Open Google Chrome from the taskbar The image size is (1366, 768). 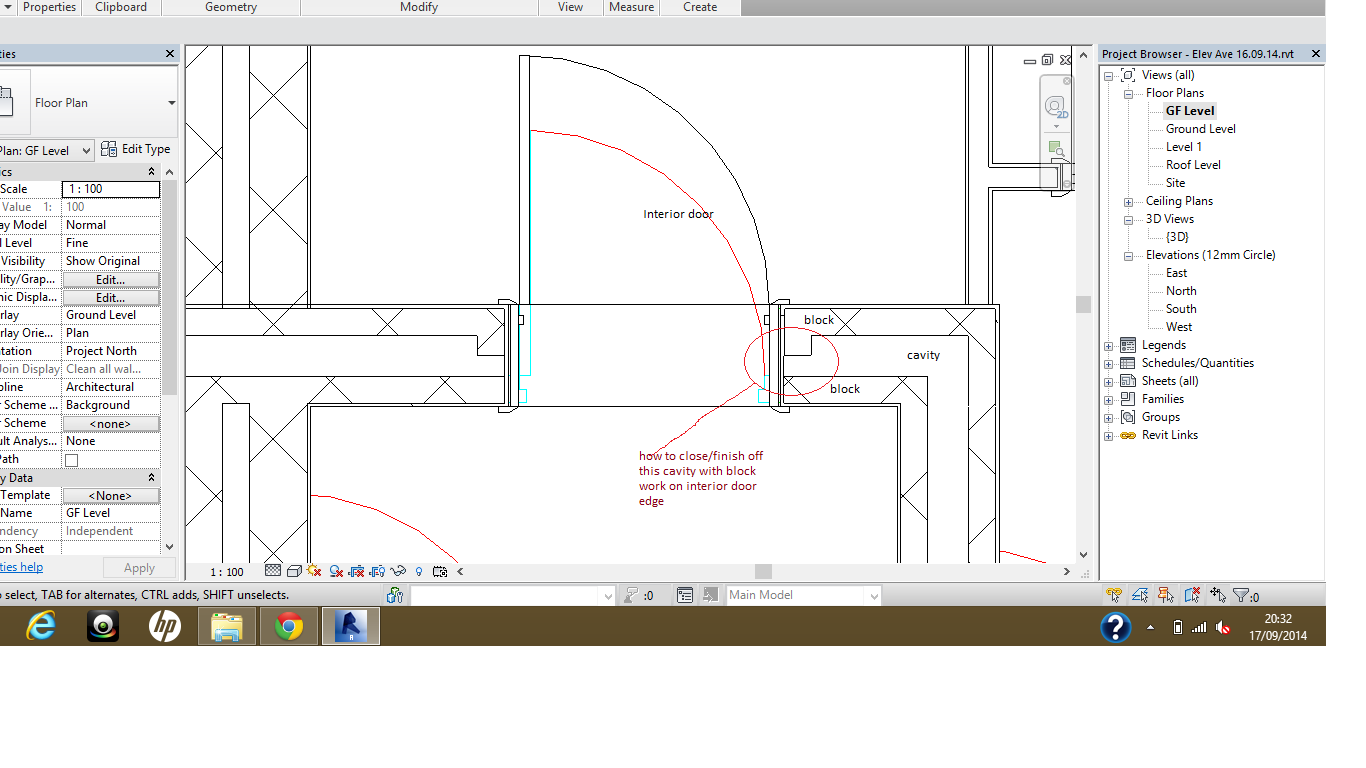tap(289, 627)
